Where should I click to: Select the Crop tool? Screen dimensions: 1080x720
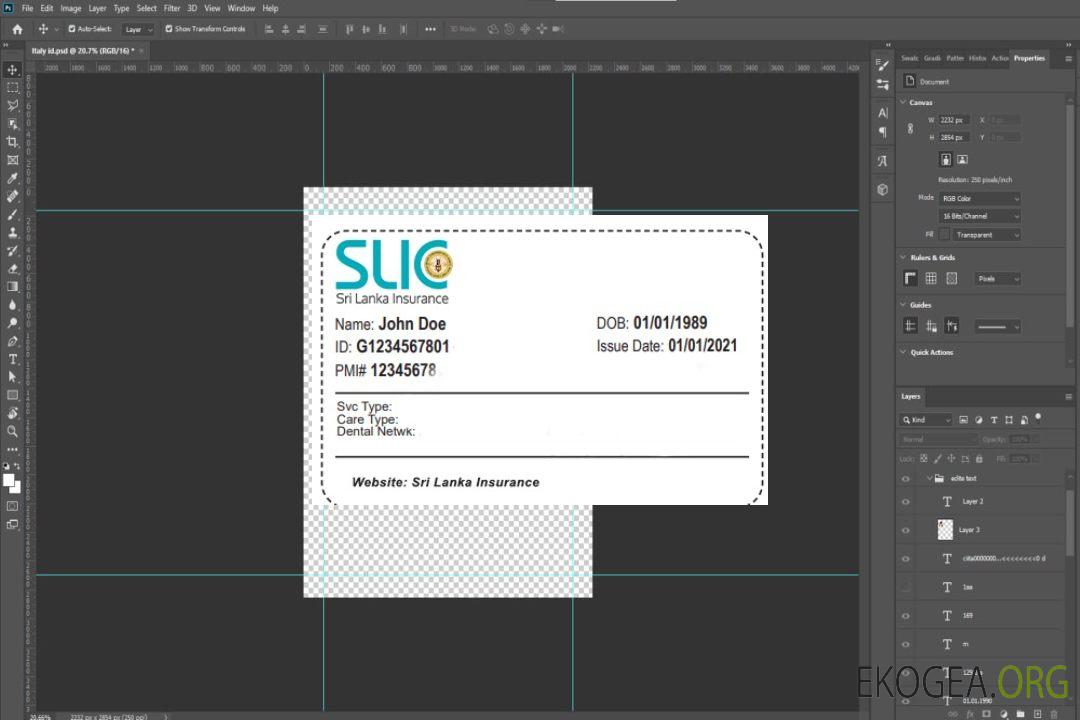[13, 142]
